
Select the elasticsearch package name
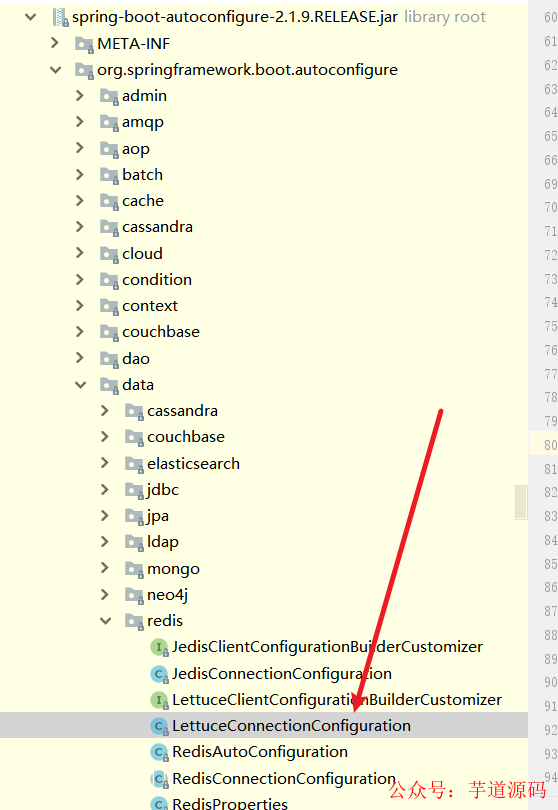coord(193,463)
